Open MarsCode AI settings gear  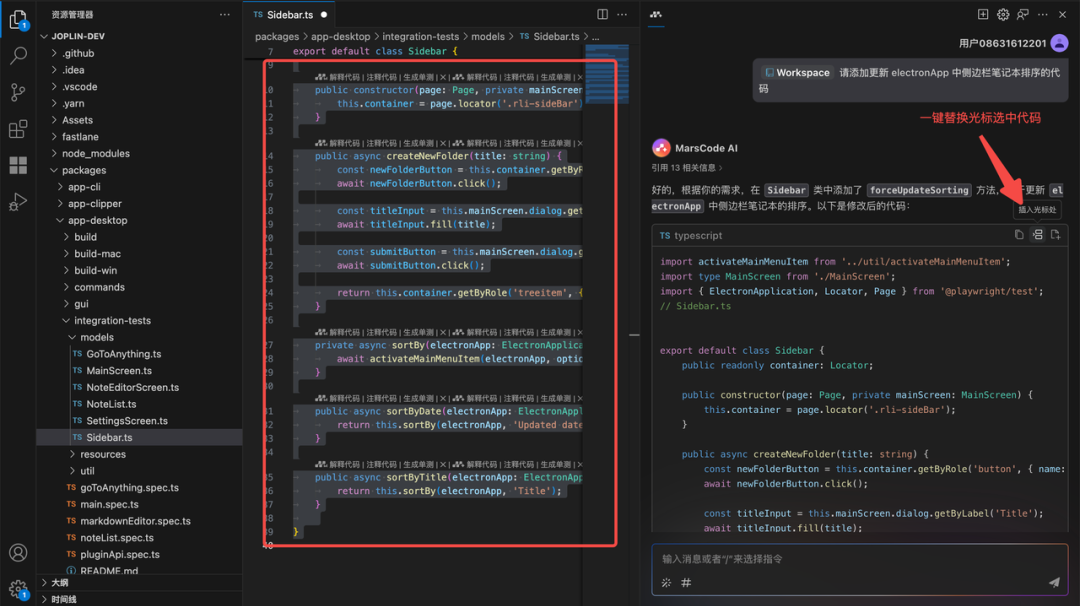1003,15
